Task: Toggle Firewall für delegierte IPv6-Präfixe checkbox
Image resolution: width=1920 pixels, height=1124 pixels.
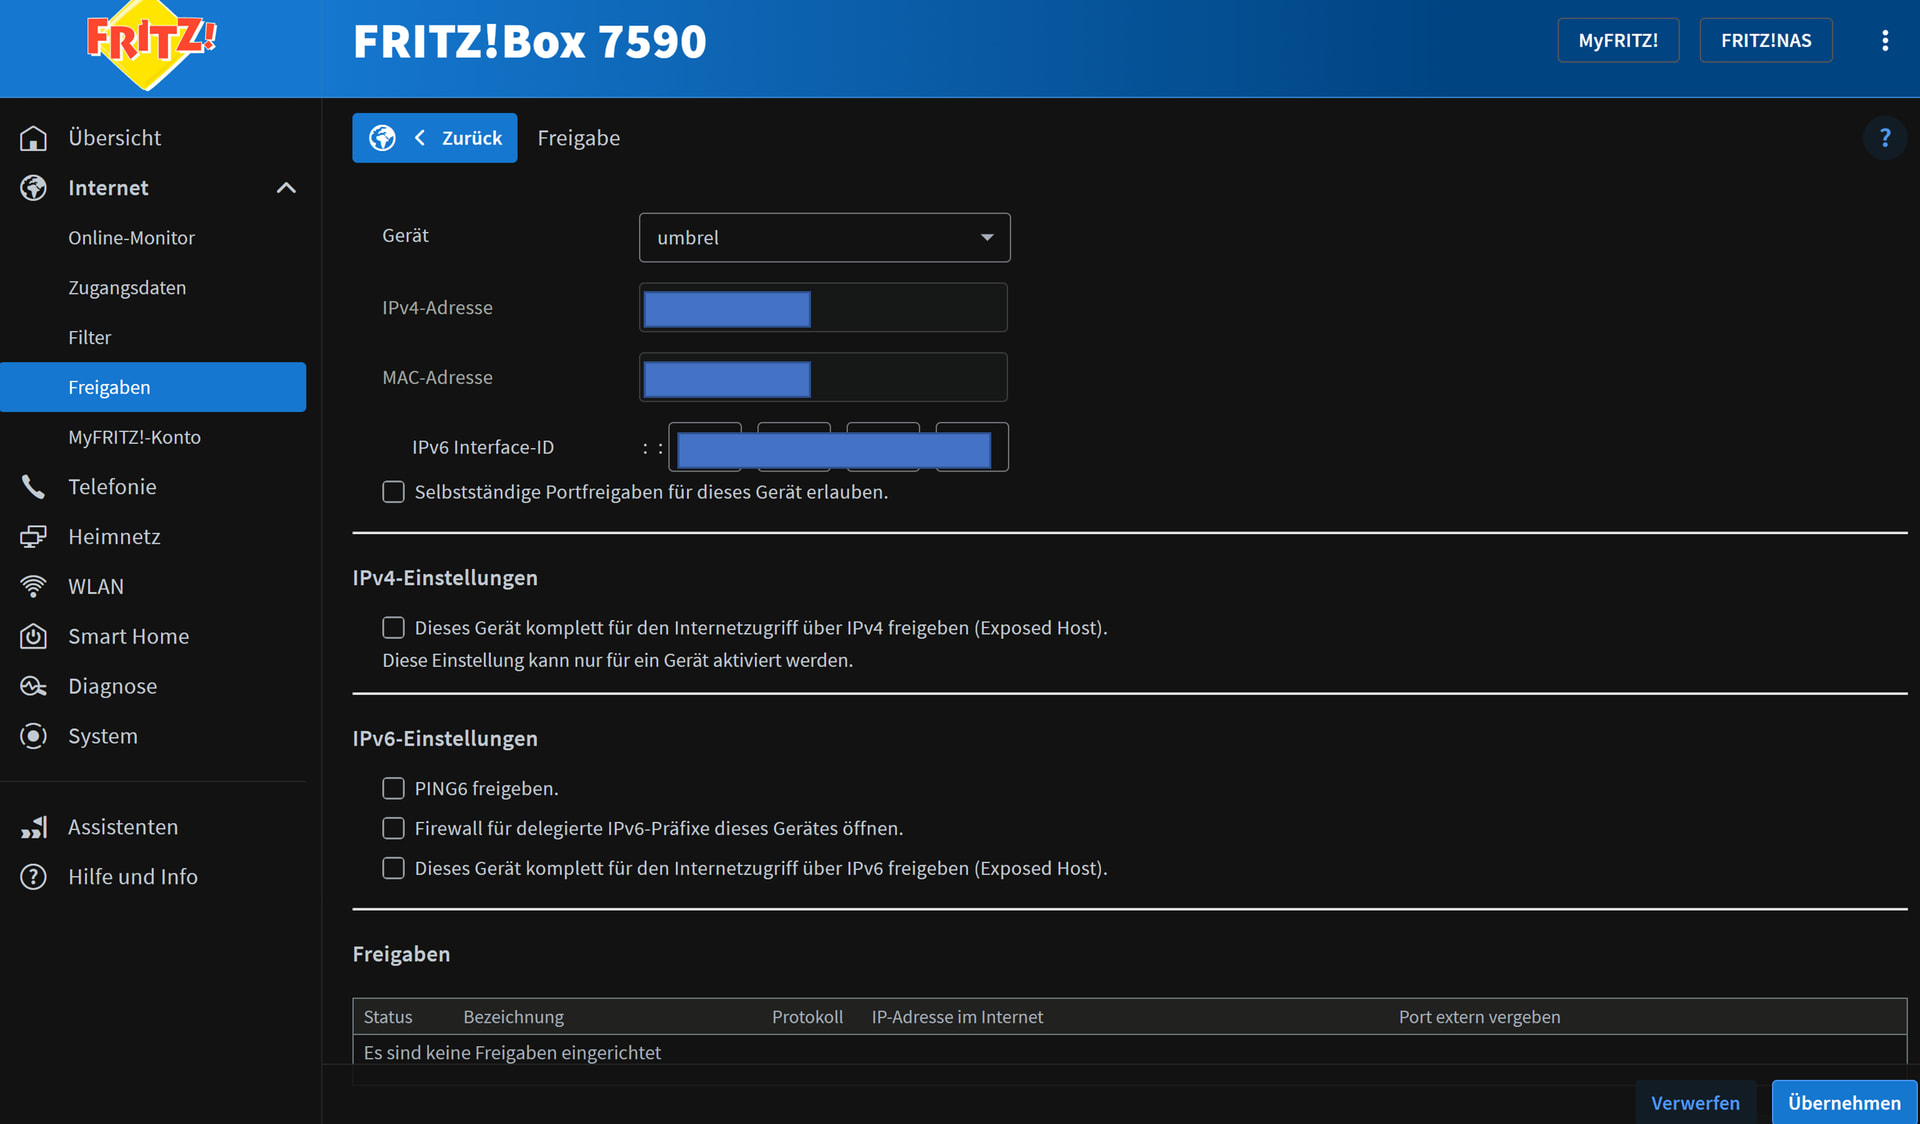Action: (393, 829)
